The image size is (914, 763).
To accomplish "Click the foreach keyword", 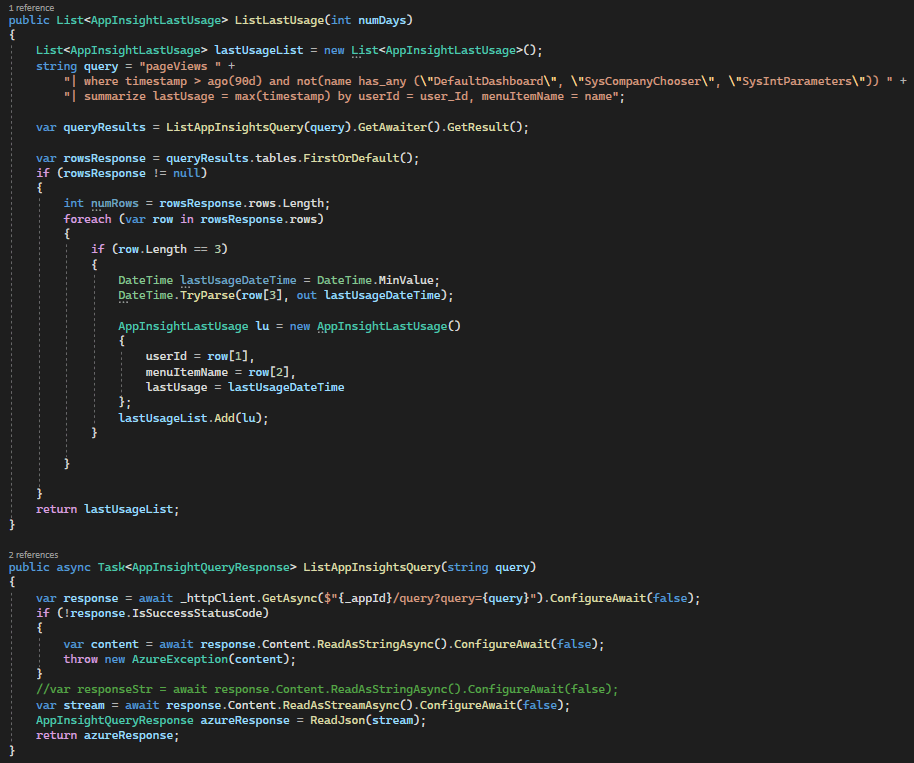I will (x=87, y=220).
